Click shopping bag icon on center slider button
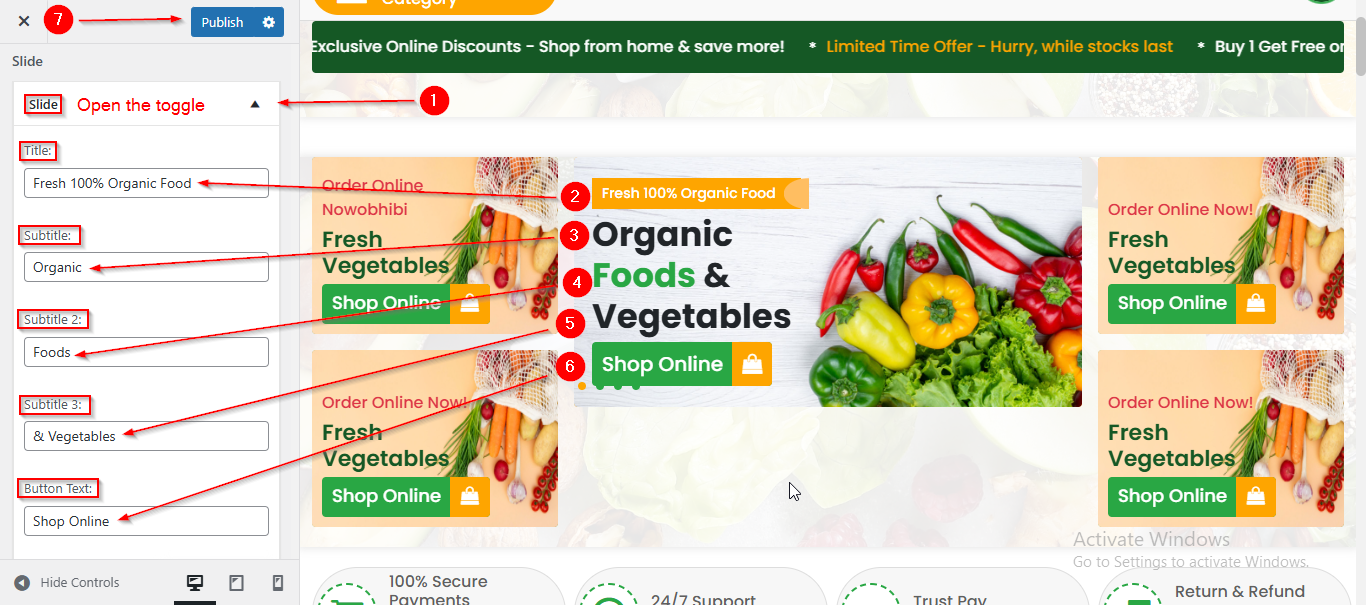Screen dimensions: 1366x605 (752, 364)
